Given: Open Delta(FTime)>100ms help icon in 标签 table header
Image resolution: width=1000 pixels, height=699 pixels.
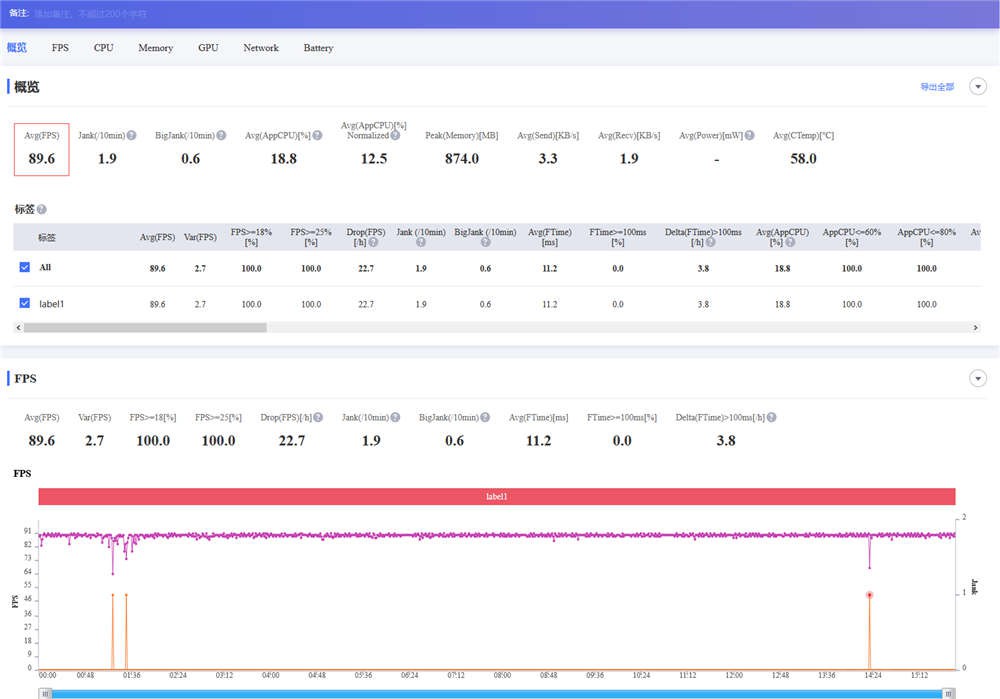Looking at the screenshot, I should [710, 242].
